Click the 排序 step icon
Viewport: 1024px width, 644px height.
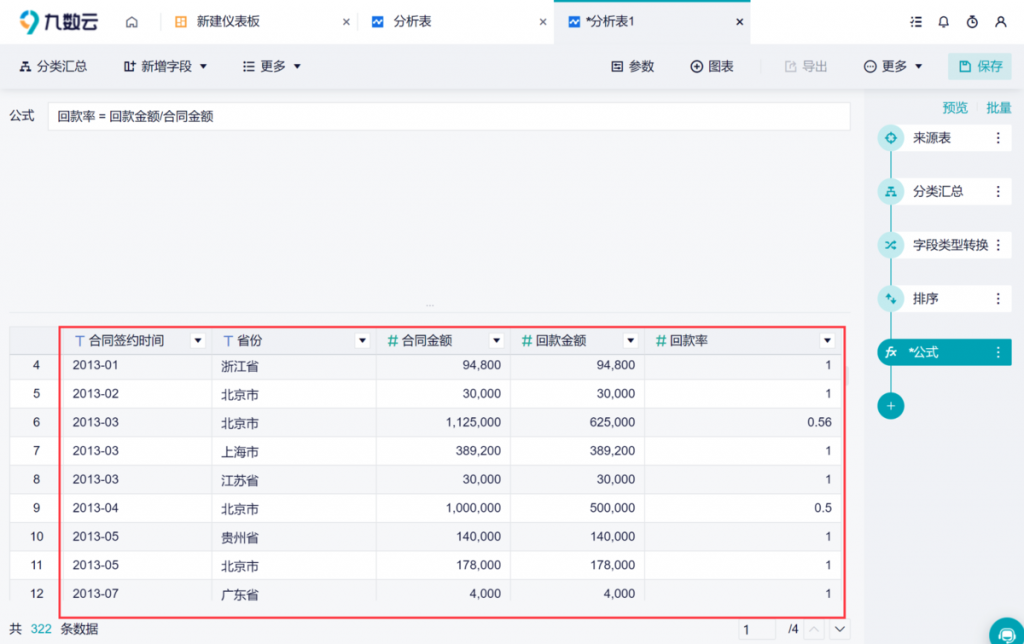[890, 298]
